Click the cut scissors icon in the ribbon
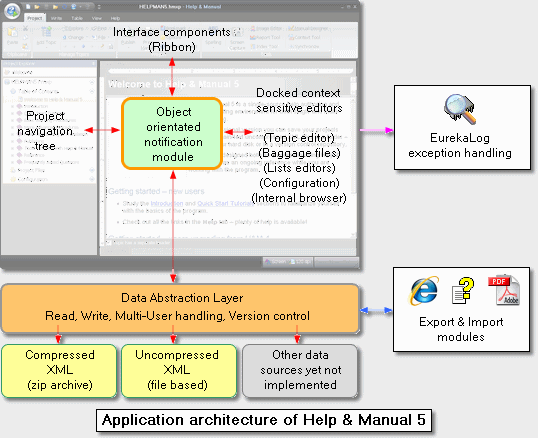The image size is (538, 438). [25, 28]
